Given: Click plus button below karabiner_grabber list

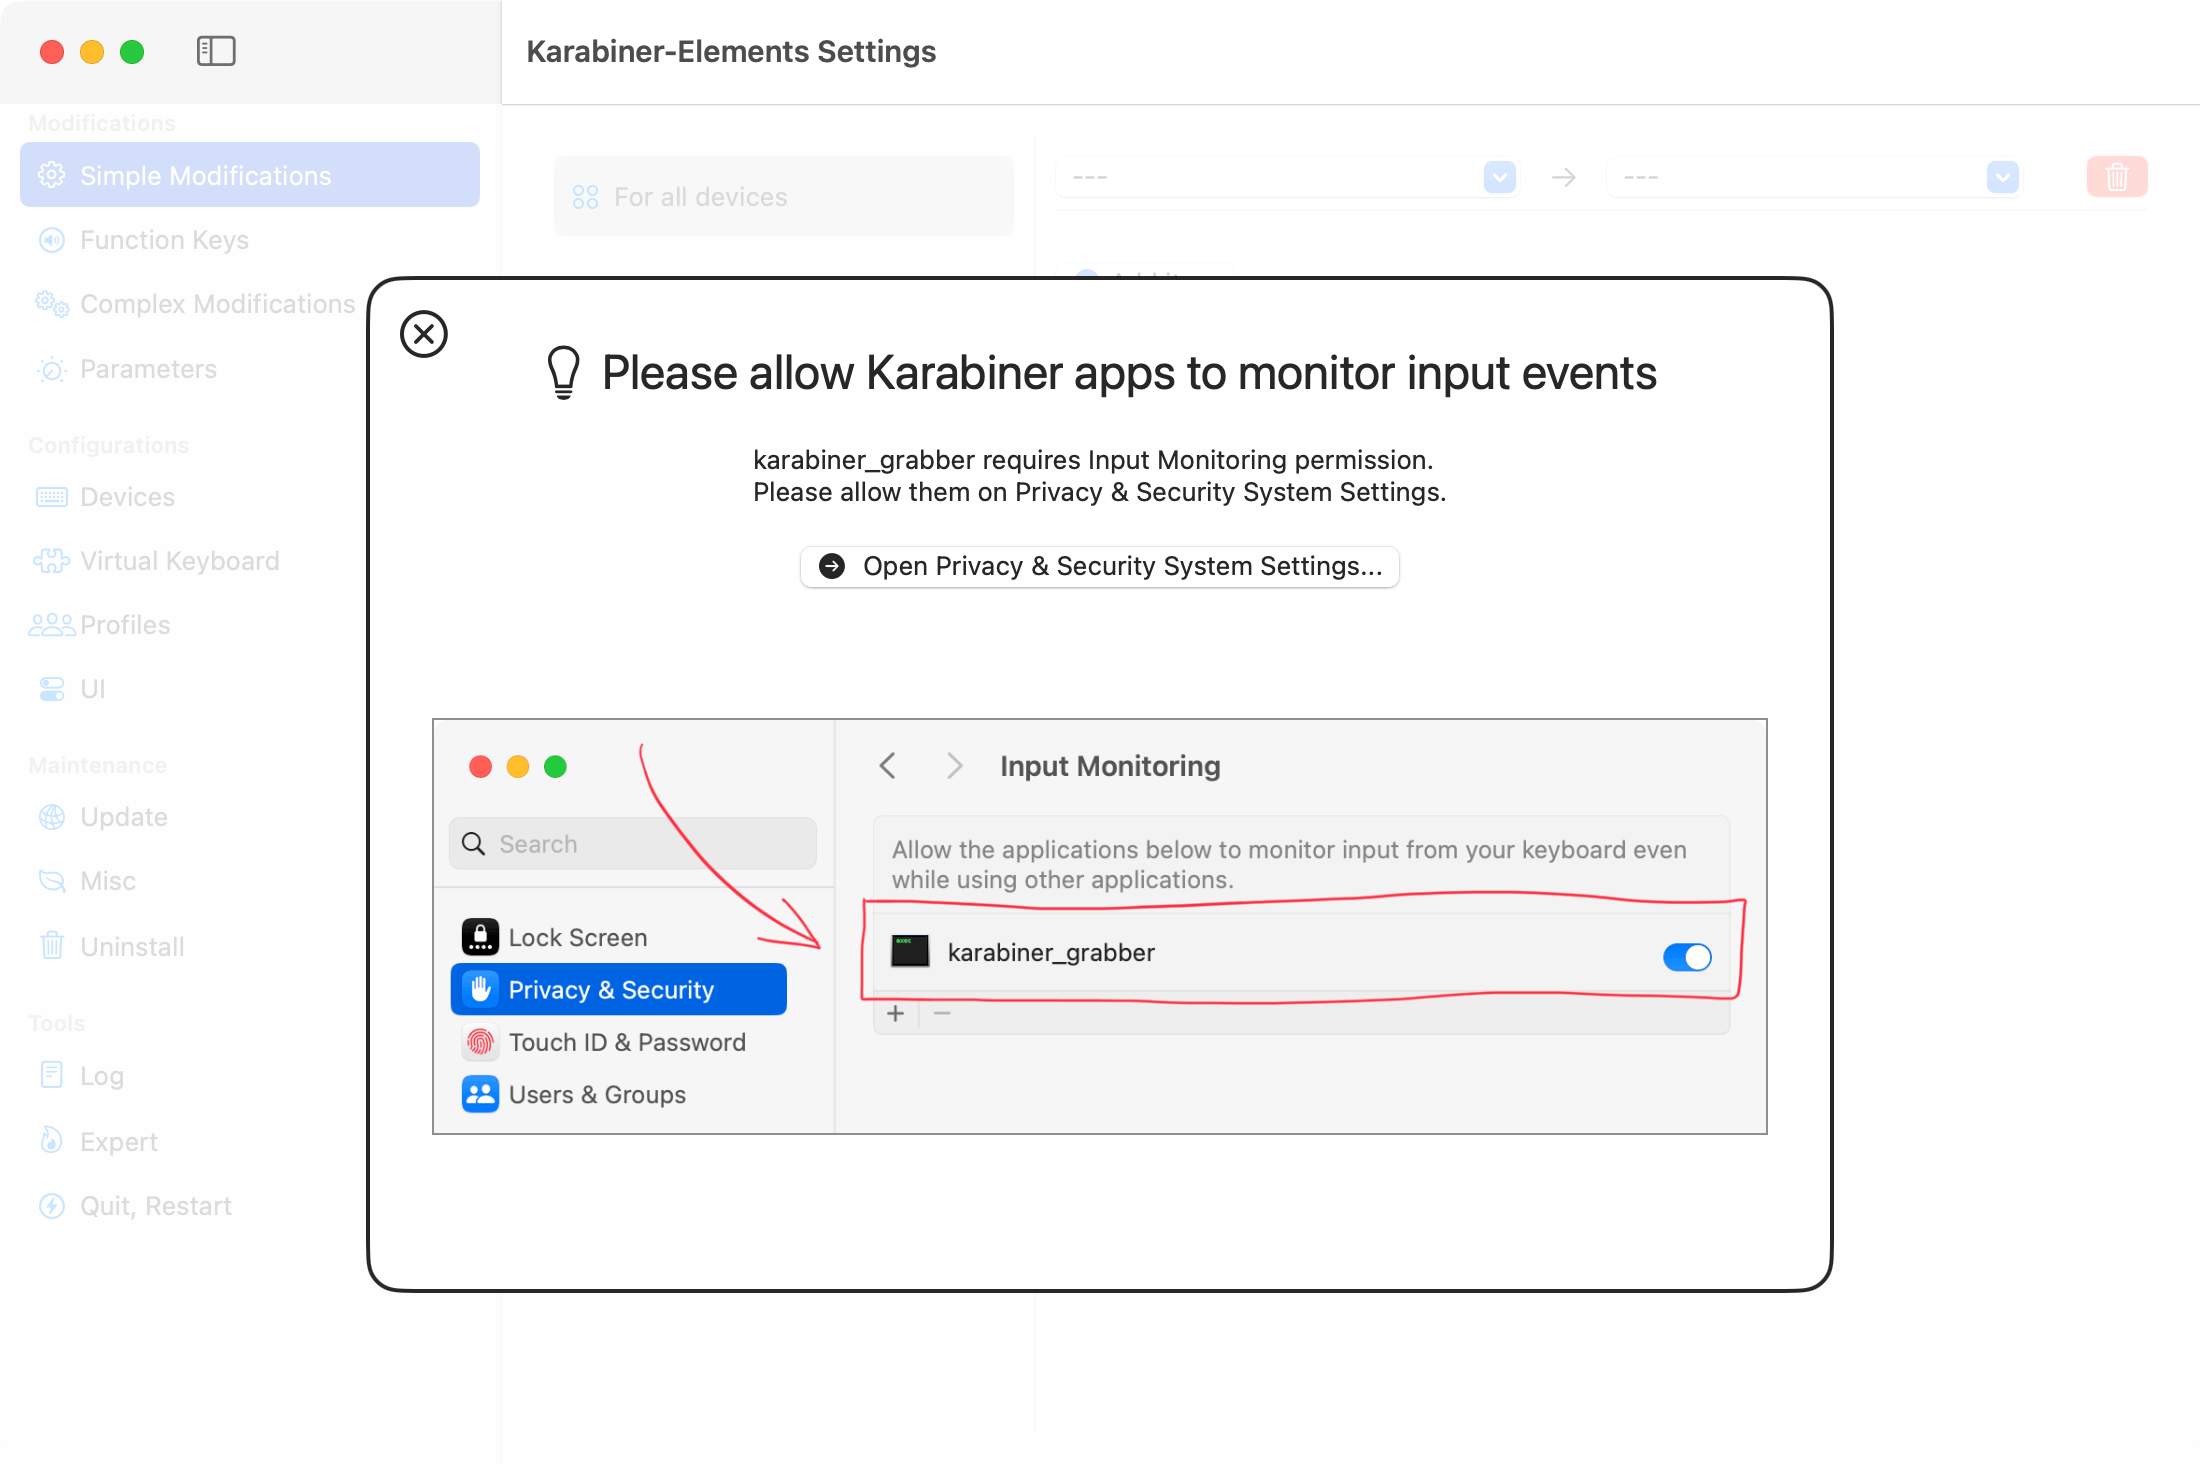Looking at the screenshot, I should click(x=896, y=1013).
